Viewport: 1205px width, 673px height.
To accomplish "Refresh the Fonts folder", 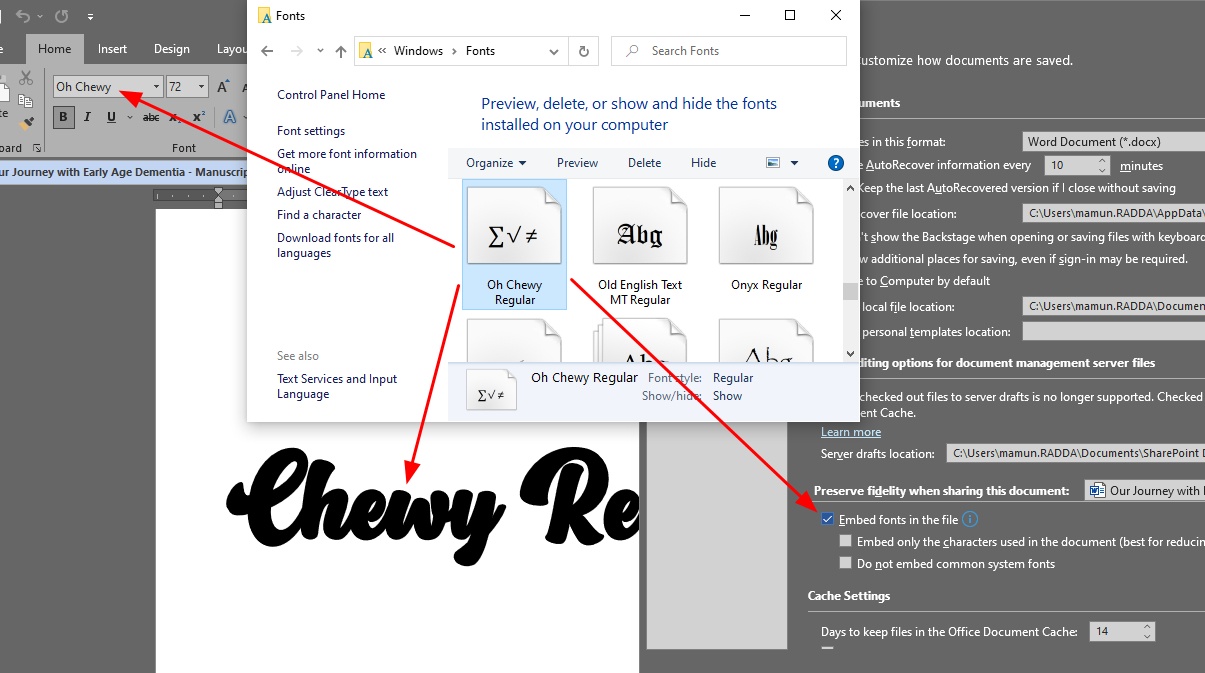I will 584,51.
